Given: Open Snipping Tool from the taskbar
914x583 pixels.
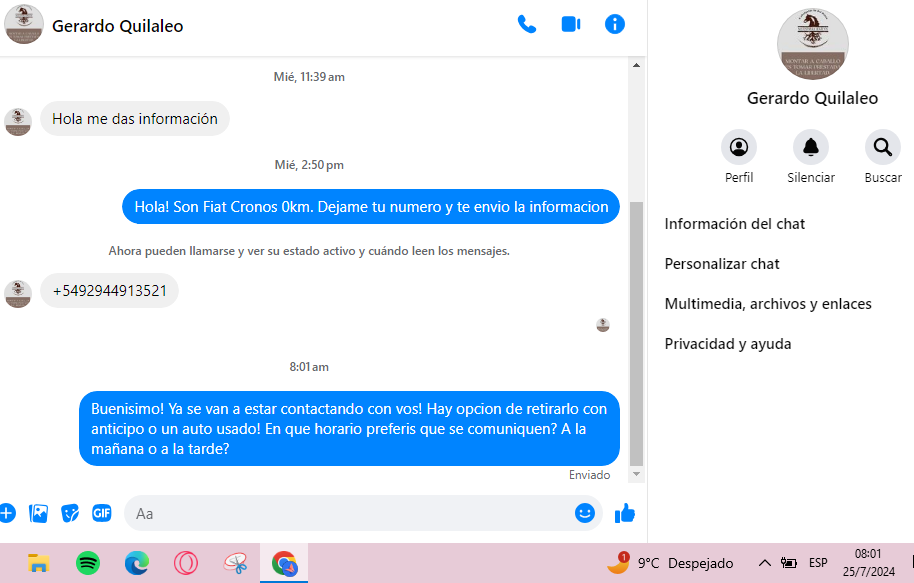Looking at the screenshot, I should [x=235, y=563].
